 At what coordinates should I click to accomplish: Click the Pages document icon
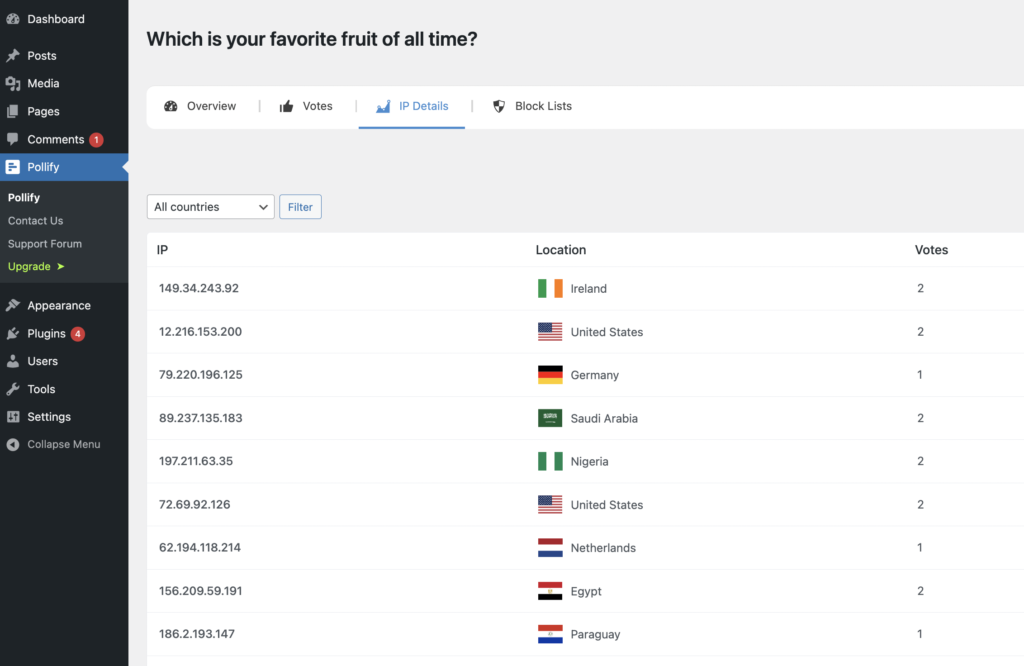pyautogui.click(x=13, y=112)
